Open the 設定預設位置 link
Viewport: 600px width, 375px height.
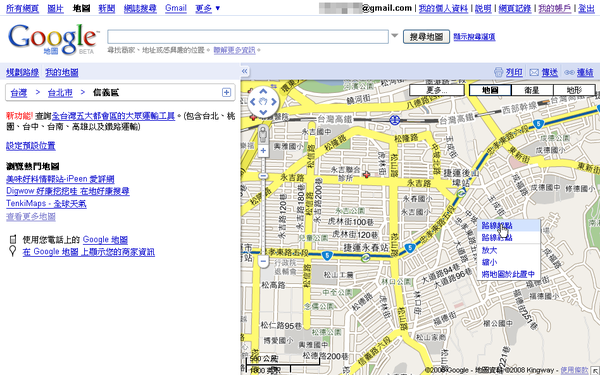coord(31,146)
